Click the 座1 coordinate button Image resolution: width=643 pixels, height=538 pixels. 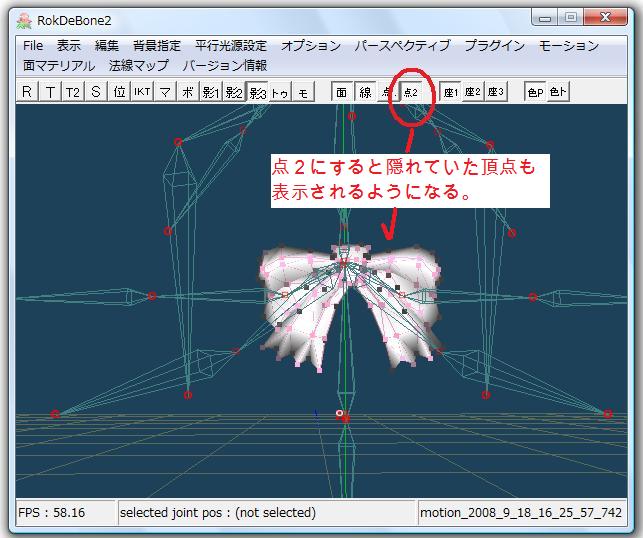450,92
